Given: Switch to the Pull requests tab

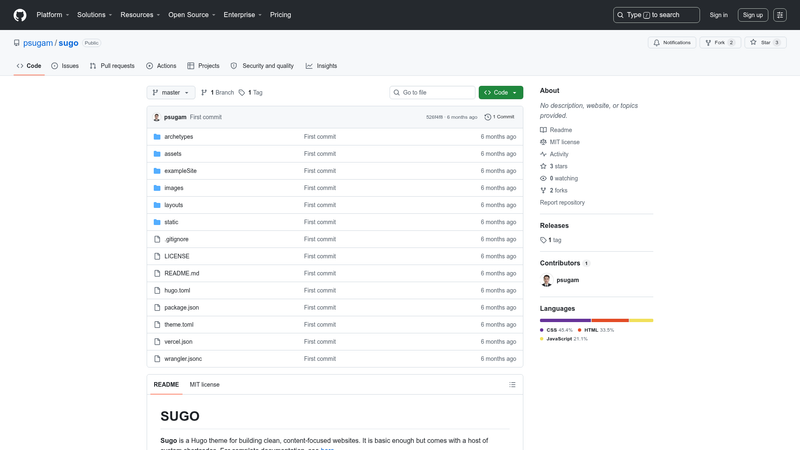Looking at the screenshot, I should point(112,66).
